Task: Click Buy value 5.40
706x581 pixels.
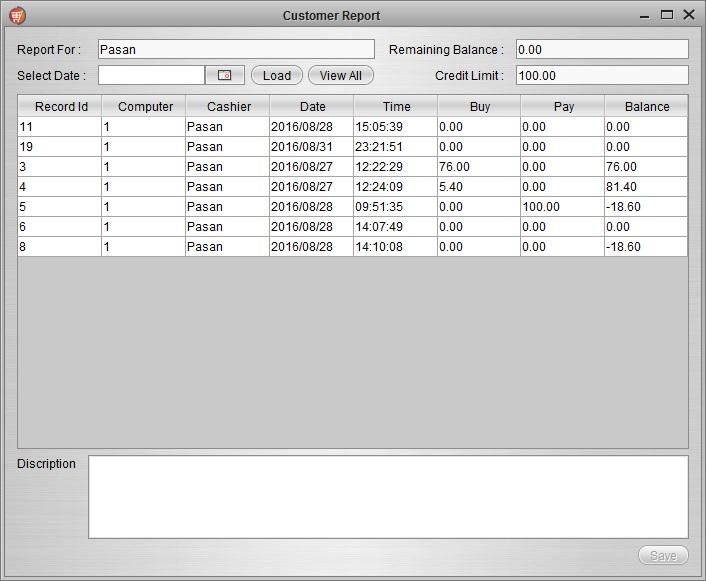Action: [x=479, y=186]
